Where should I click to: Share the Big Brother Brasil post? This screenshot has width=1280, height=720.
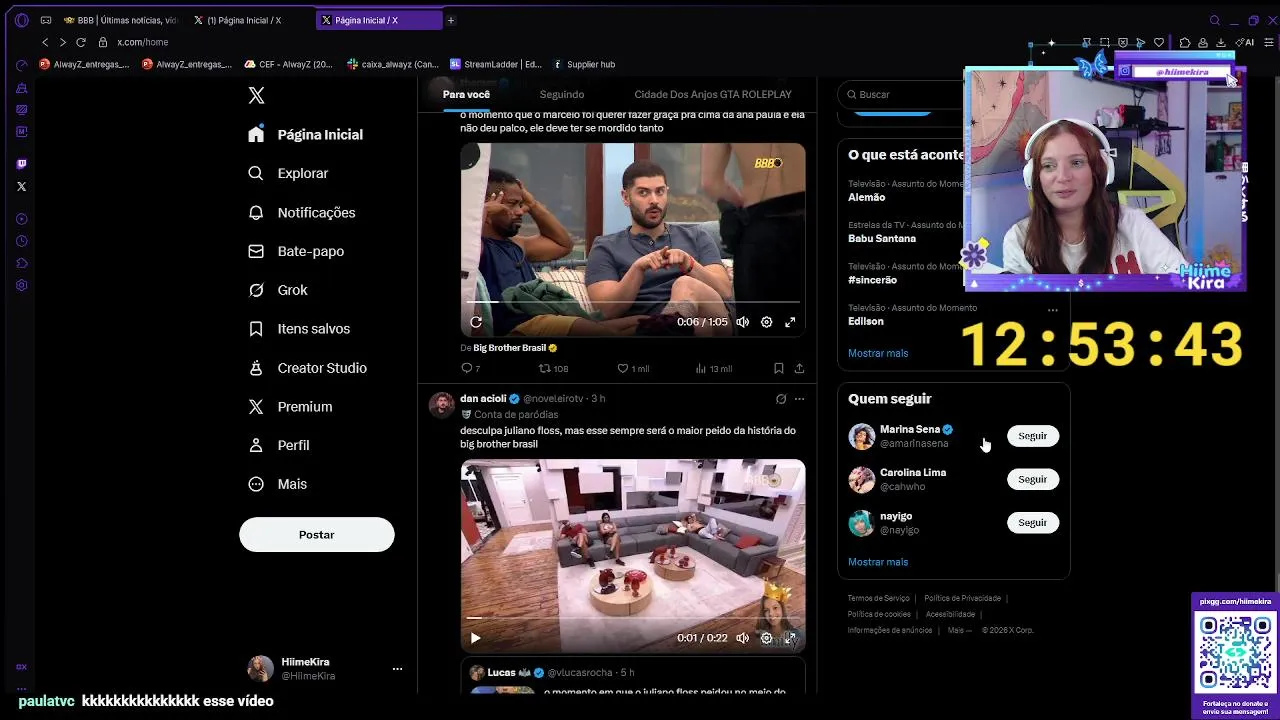[799, 368]
